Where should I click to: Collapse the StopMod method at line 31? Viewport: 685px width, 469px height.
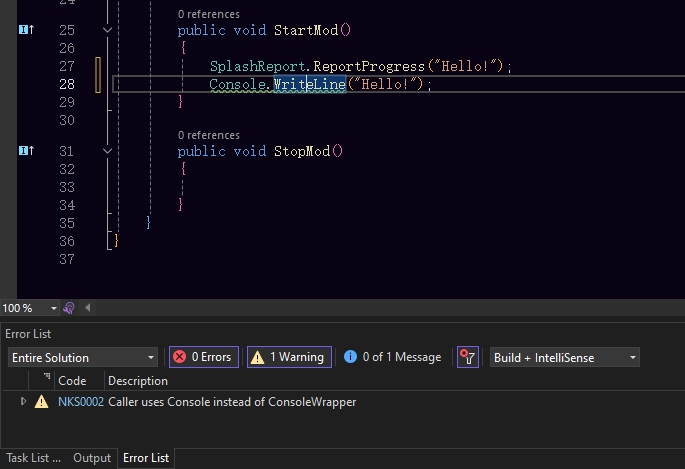pos(107,151)
